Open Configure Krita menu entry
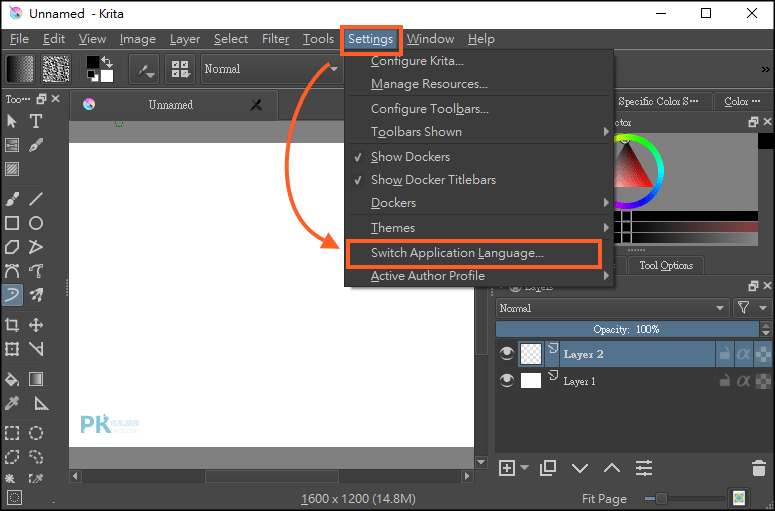 tap(479, 61)
